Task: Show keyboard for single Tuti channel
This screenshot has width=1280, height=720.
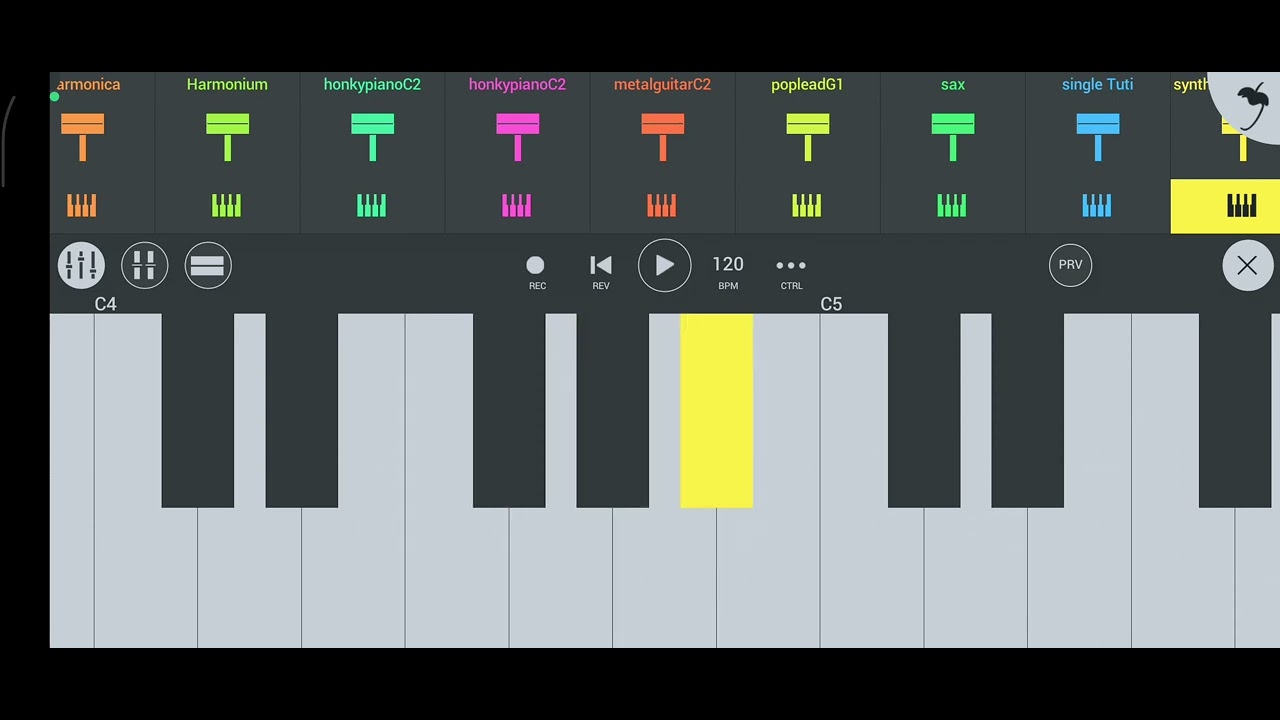Action: tap(1097, 205)
